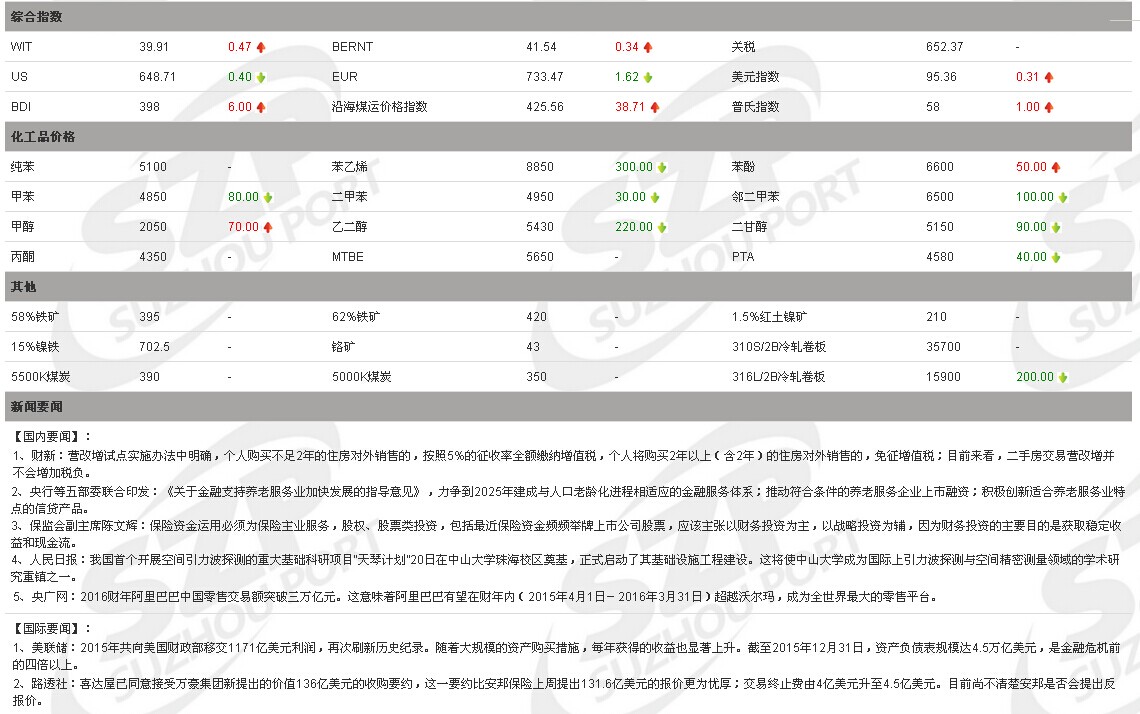Image resolution: width=1140 pixels, height=714 pixels.
Task: Click the up arrow beside 普氏指数 1.00
Action: 1048,107
